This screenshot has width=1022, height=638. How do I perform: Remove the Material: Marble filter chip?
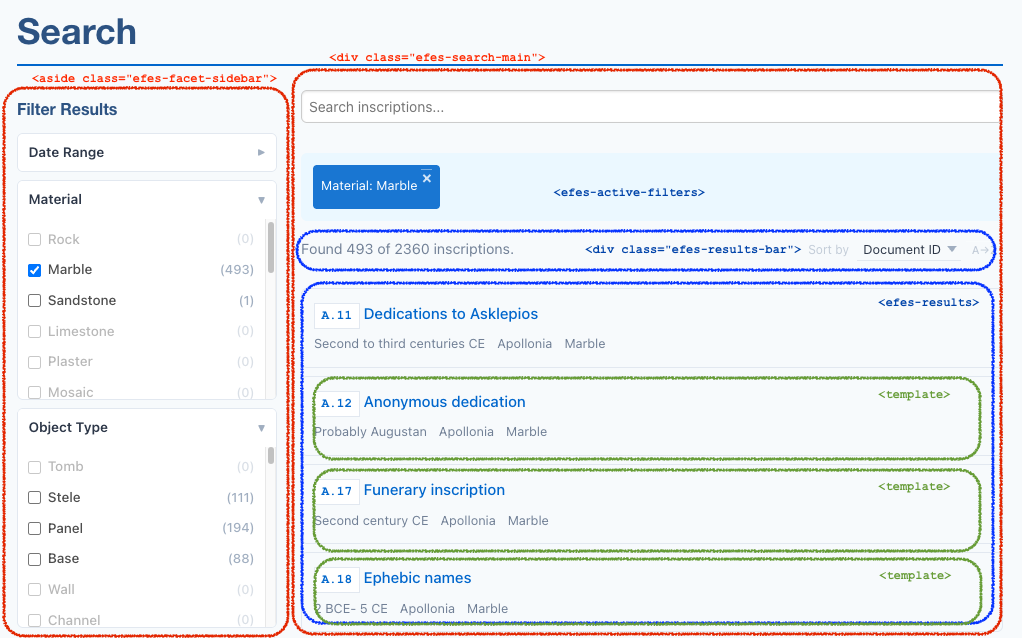point(426,178)
